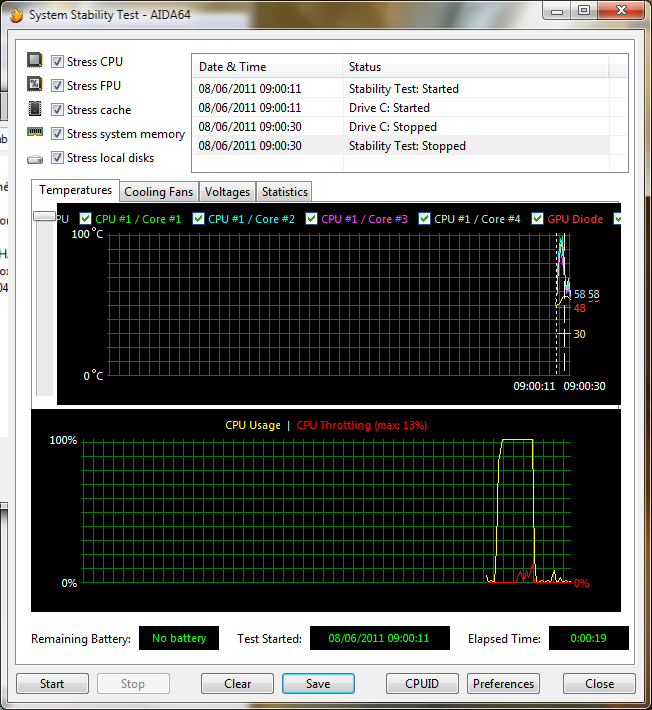The image size is (652, 710).
Task: Maximize the AIDA64 window
Action: (x=584, y=10)
